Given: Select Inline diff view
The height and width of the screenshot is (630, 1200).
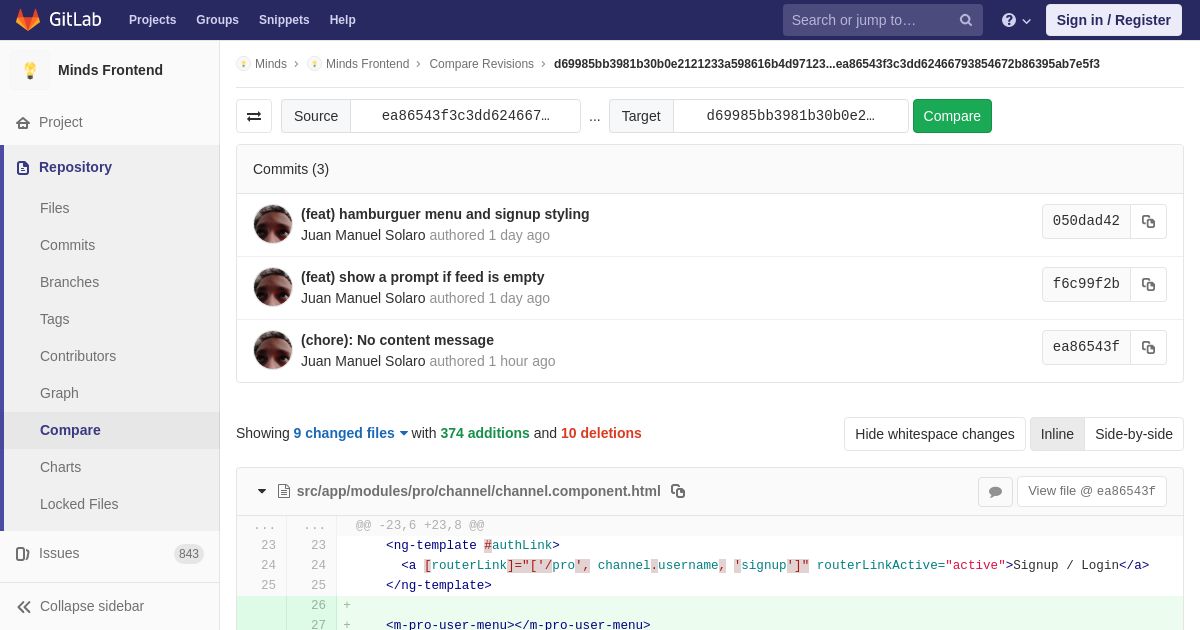Looking at the screenshot, I should pyautogui.click(x=1057, y=434).
